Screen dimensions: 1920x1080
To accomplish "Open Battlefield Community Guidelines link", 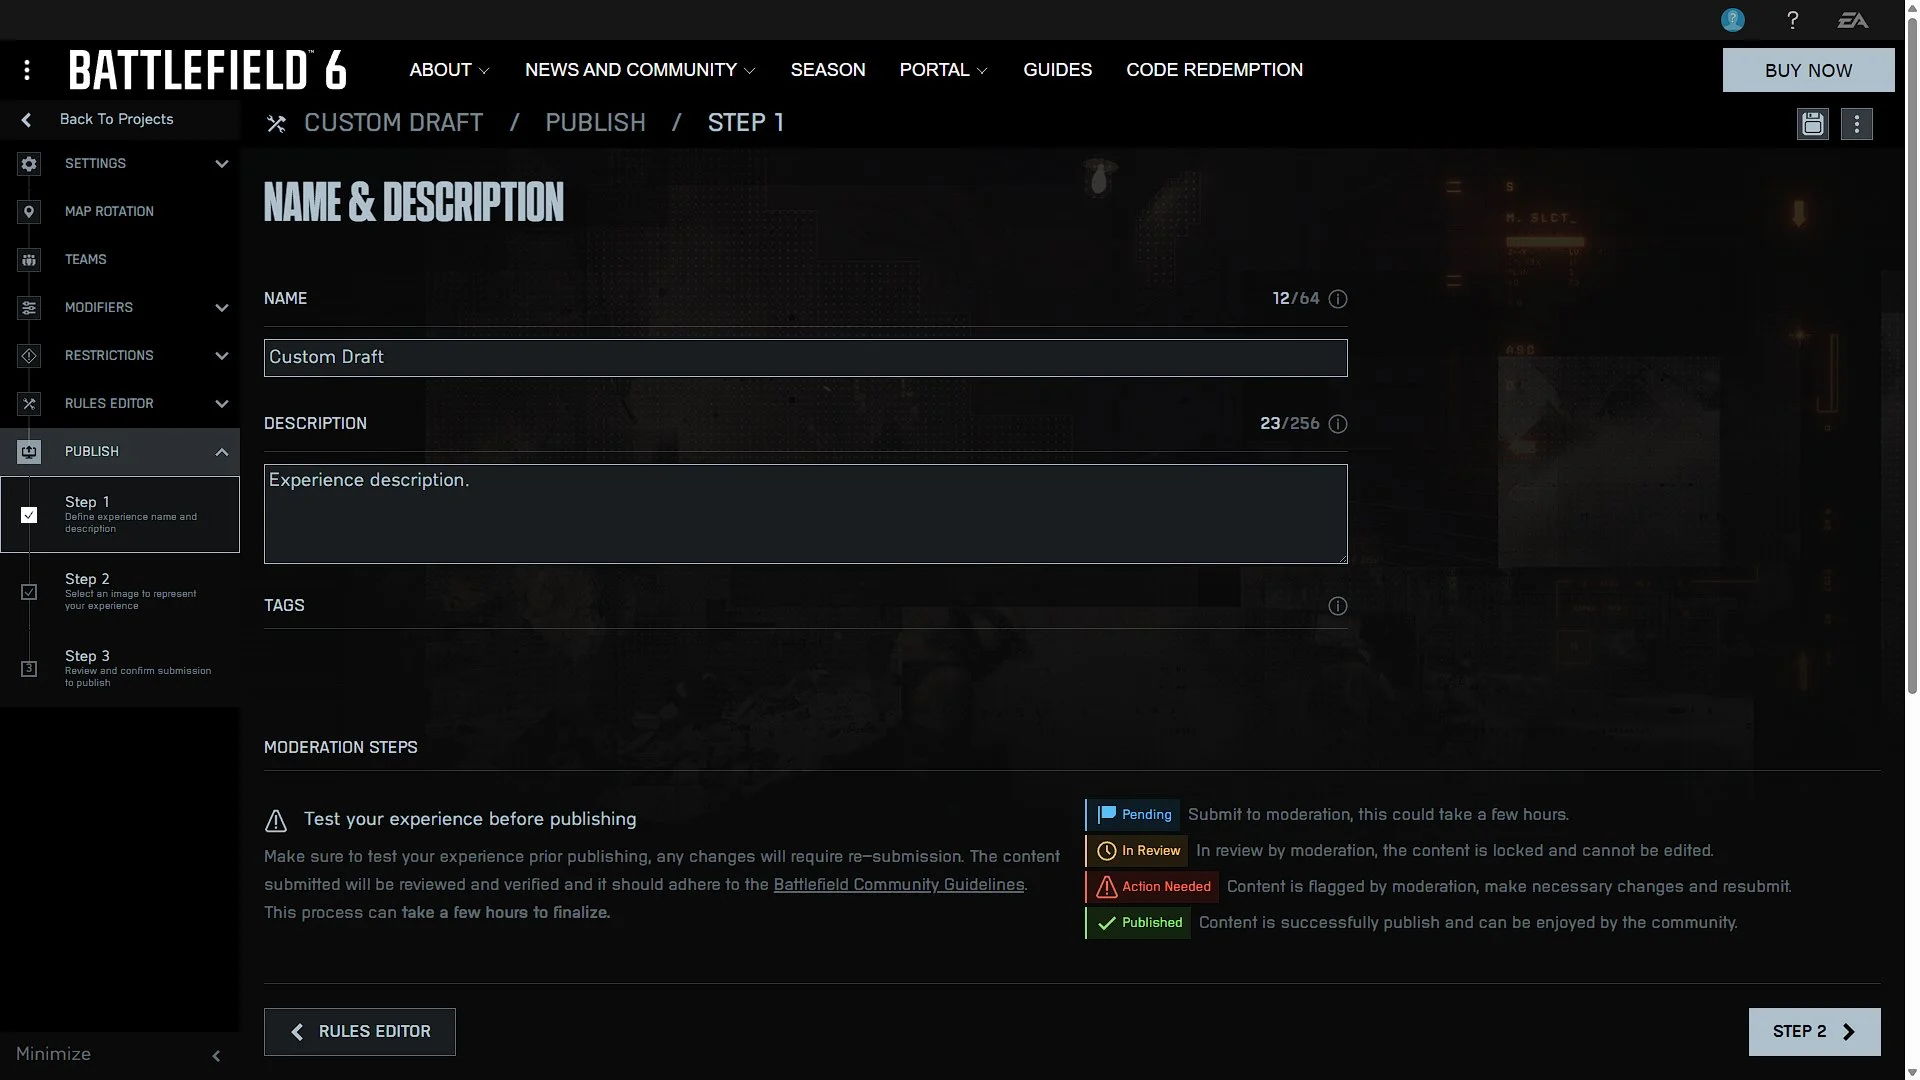I will pyautogui.click(x=899, y=885).
